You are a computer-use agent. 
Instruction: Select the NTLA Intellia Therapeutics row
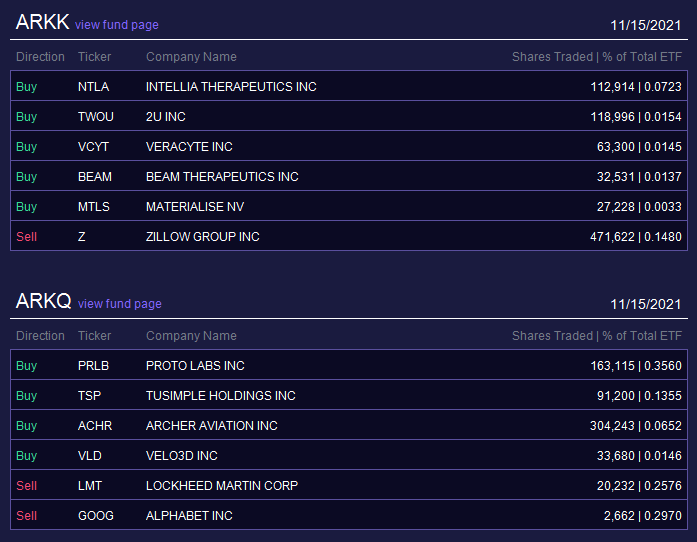coord(349,86)
